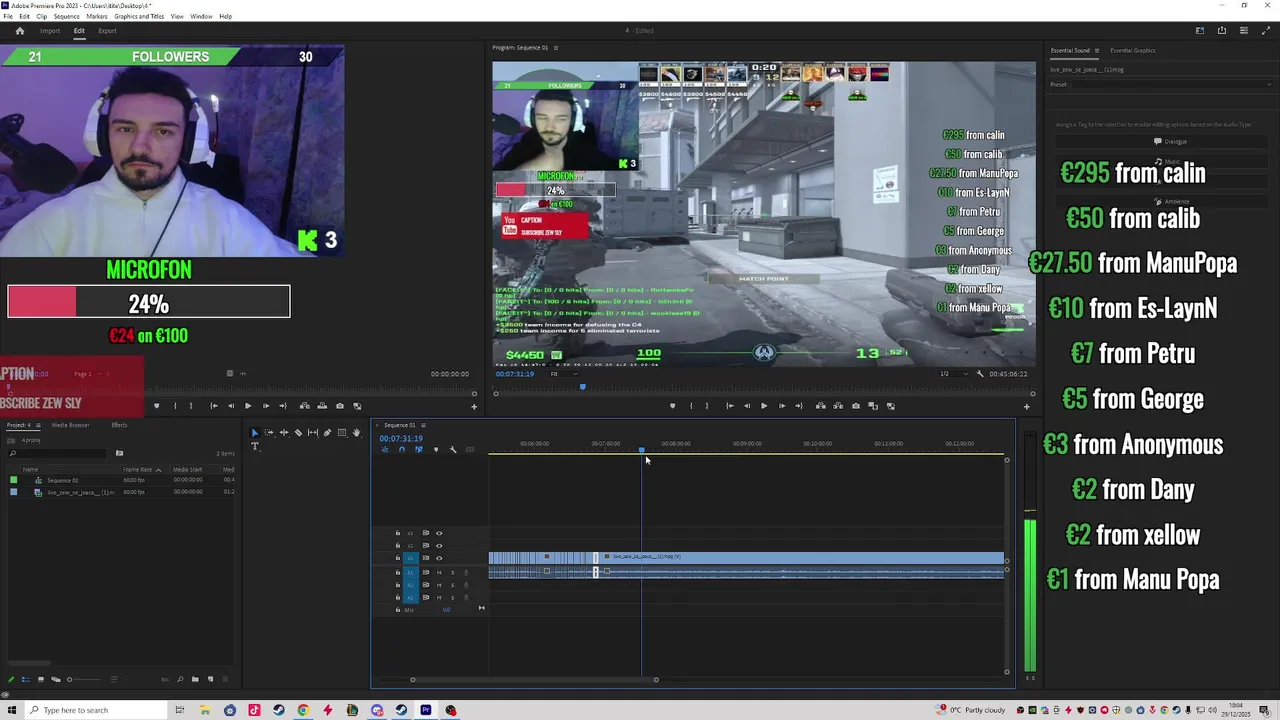Click Export Frame camera in Source monitor
The height and width of the screenshot is (720, 1280).
tap(340, 406)
